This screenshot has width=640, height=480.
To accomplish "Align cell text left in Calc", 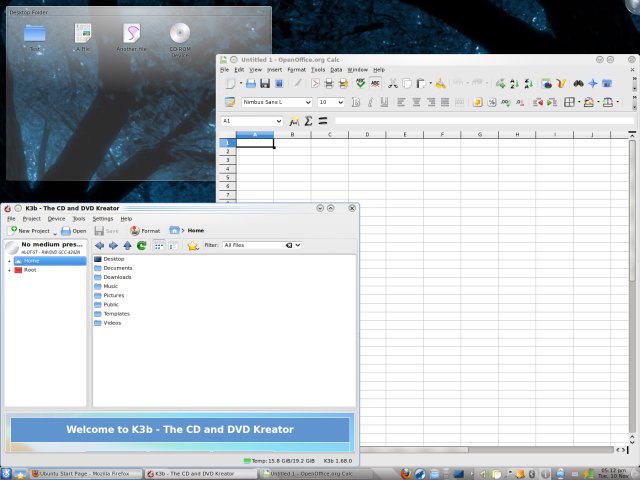I will [x=401, y=102].
